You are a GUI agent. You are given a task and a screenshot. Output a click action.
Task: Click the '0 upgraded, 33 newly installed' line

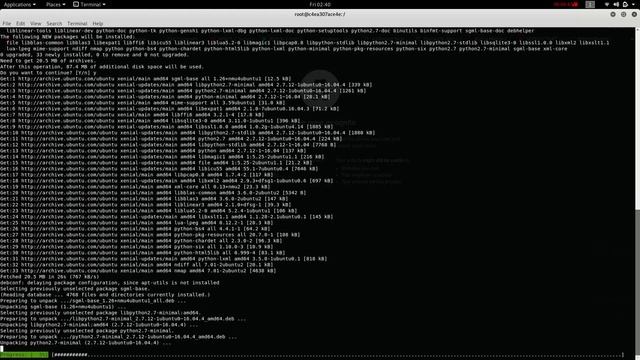94,55
